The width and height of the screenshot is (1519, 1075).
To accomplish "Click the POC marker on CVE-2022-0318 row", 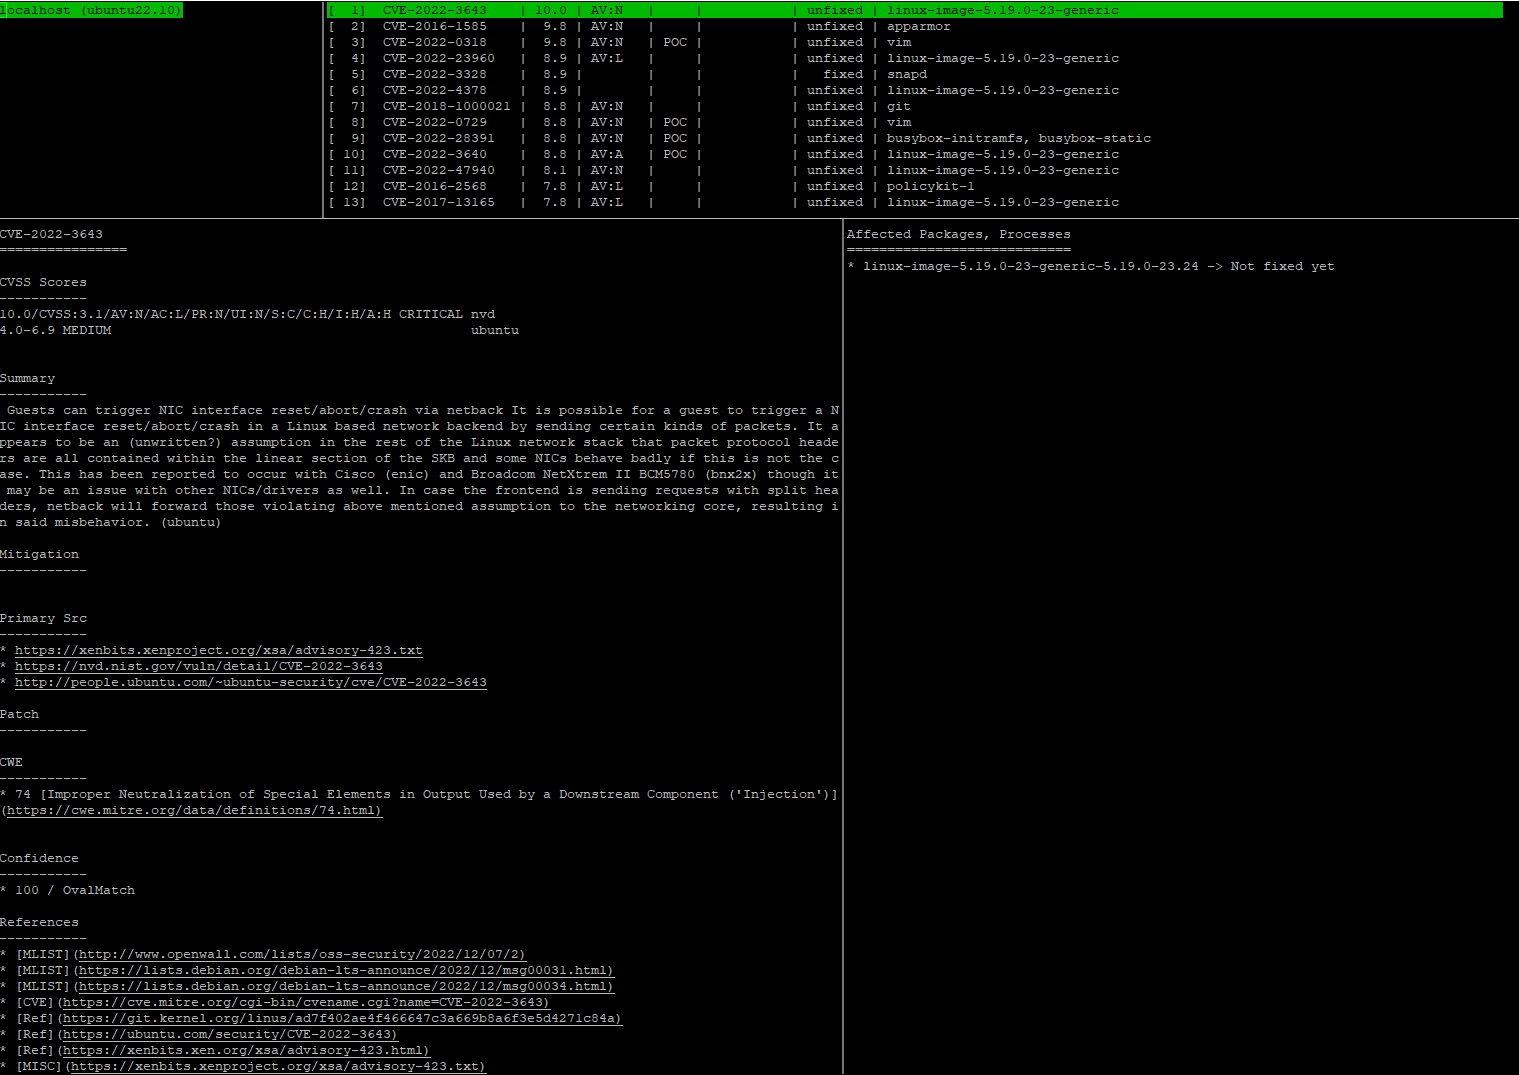I will click(x=675, y=42).
